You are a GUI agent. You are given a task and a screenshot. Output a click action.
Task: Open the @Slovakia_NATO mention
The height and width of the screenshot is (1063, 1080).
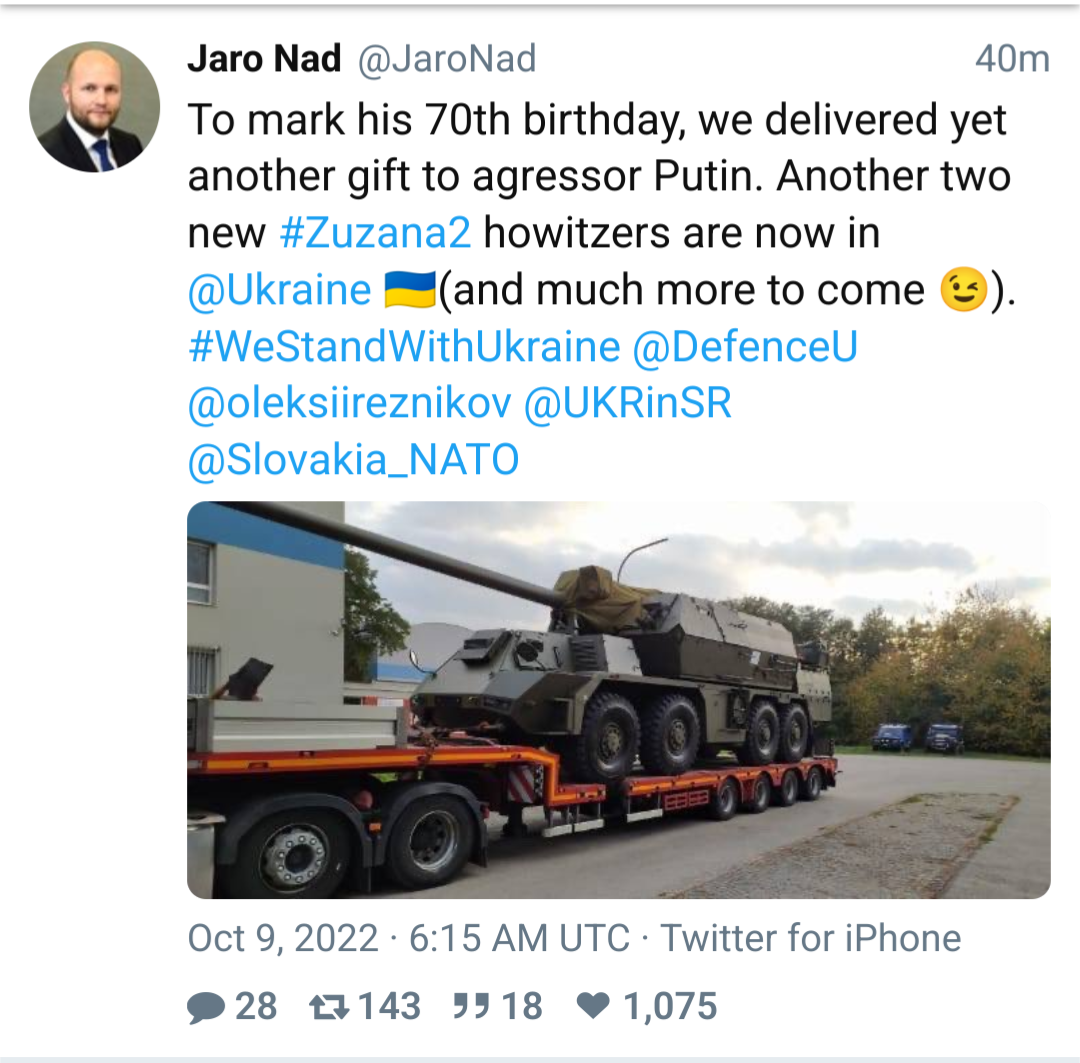pyautogui.click(x=354, y=460)
